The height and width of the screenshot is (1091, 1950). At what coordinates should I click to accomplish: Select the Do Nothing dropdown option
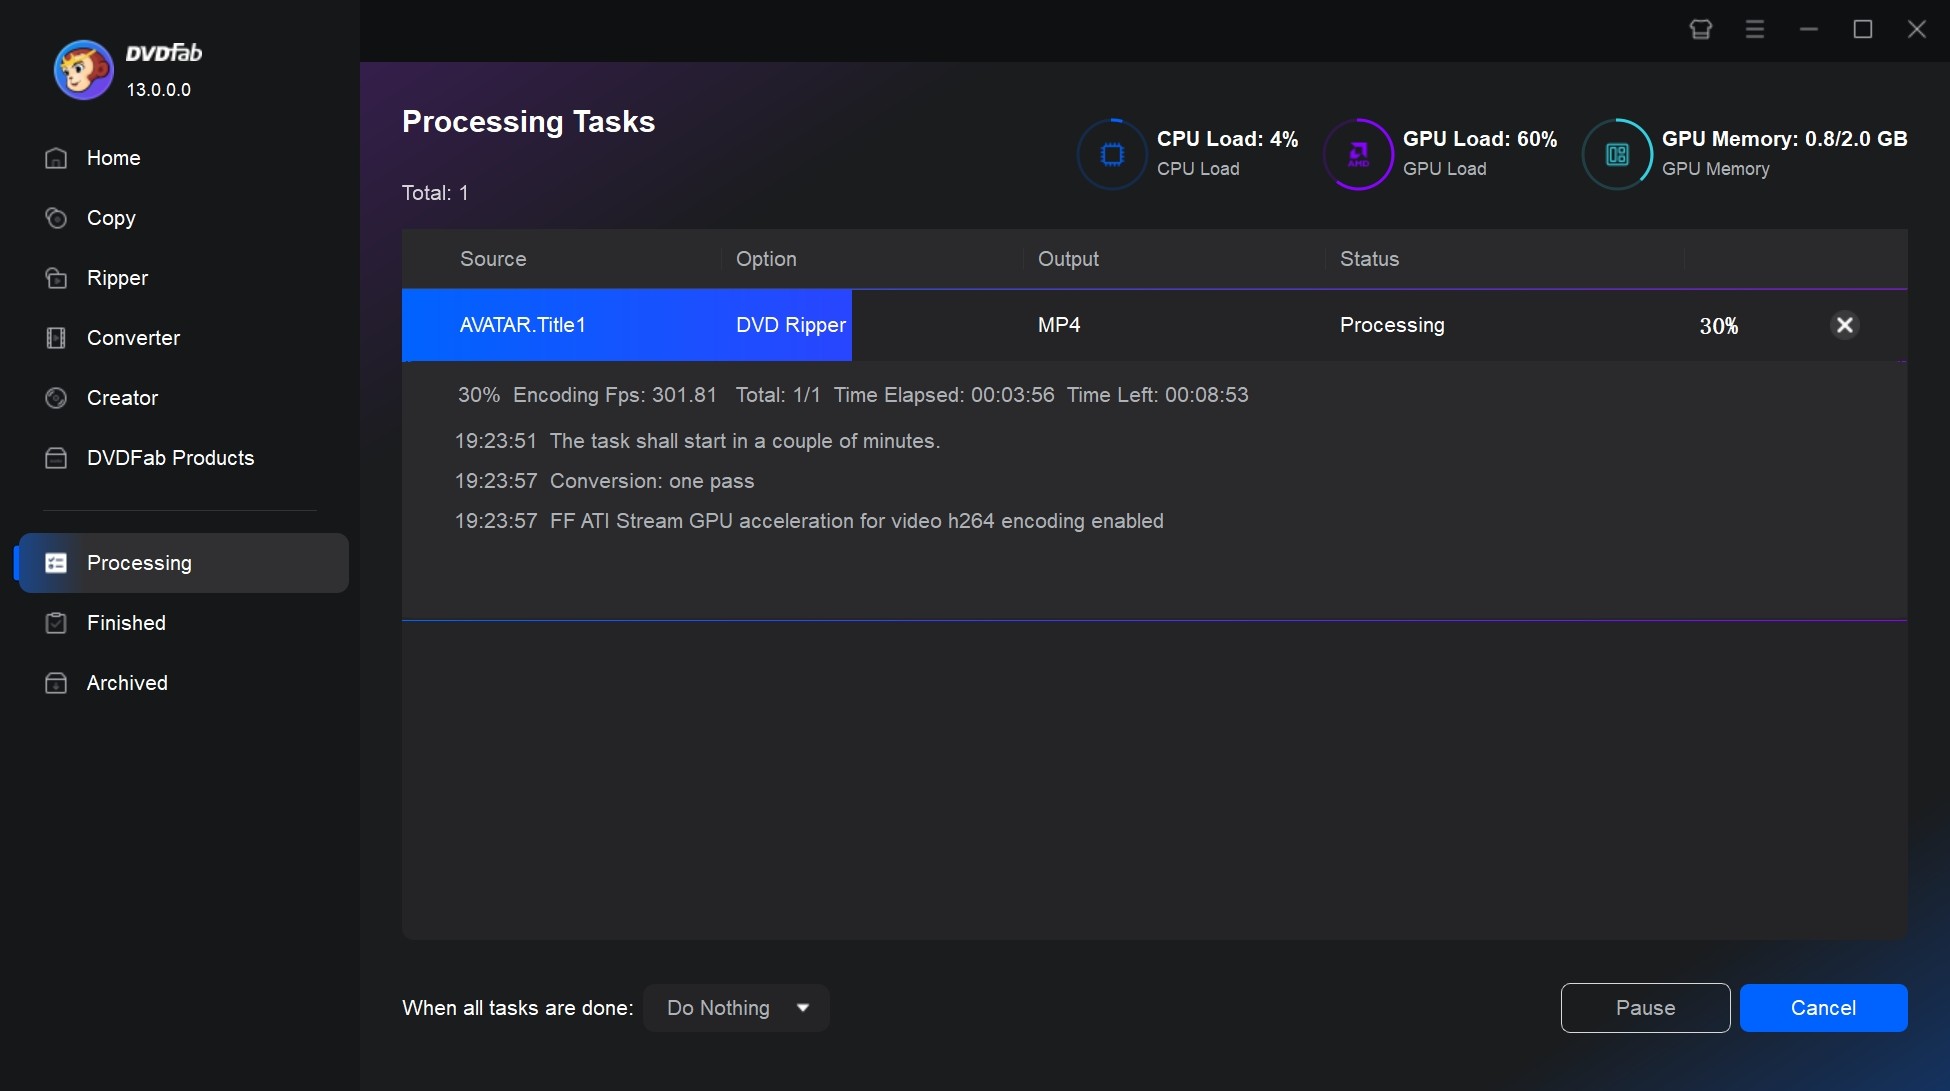click(735, 1008)
